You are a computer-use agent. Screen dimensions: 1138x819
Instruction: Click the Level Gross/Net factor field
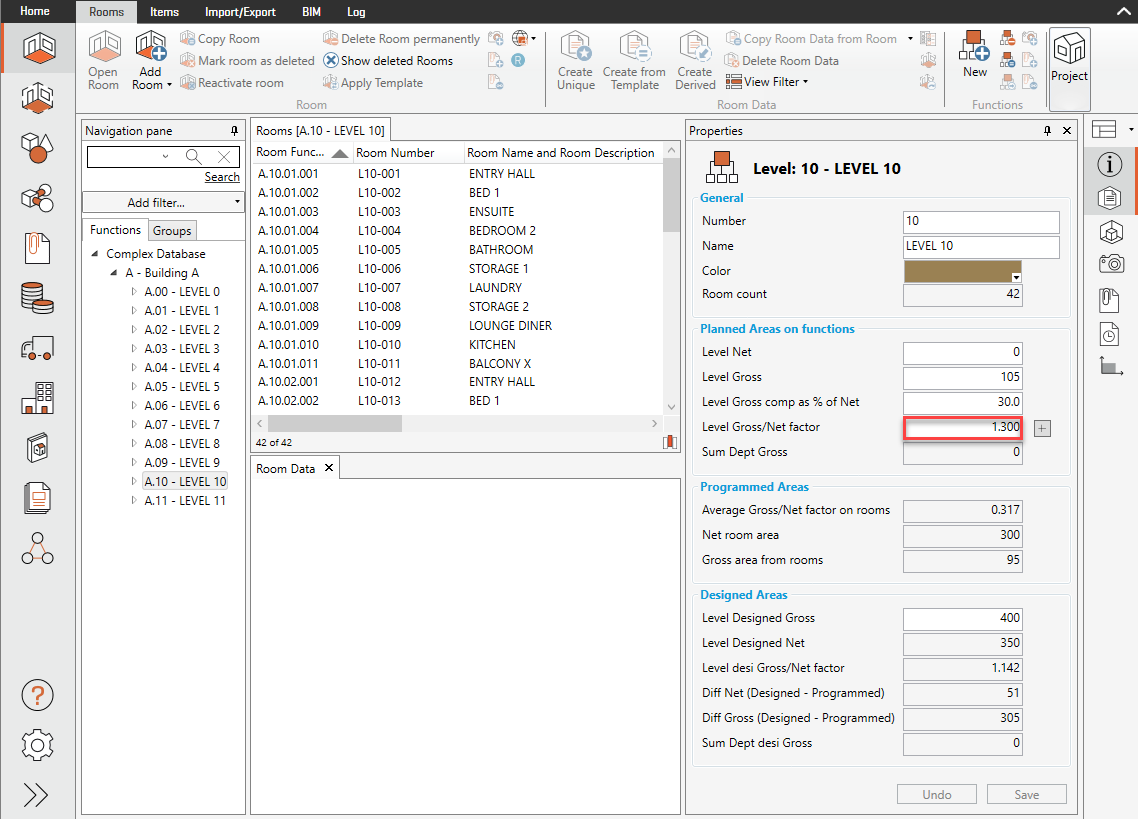pyautogui.click(x=963, y=427)
